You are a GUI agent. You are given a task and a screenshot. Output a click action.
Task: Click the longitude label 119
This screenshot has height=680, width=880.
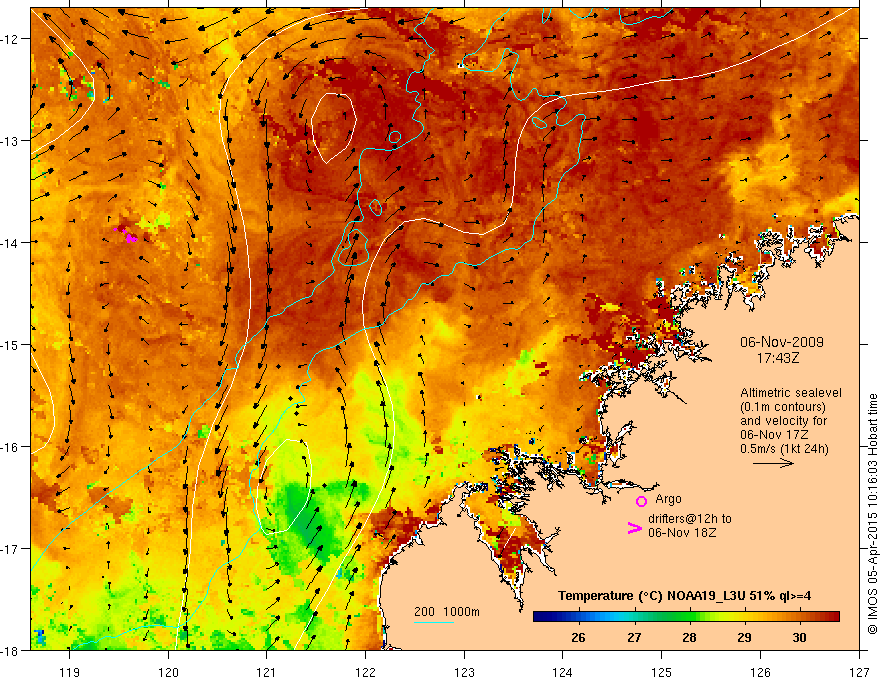70,672
